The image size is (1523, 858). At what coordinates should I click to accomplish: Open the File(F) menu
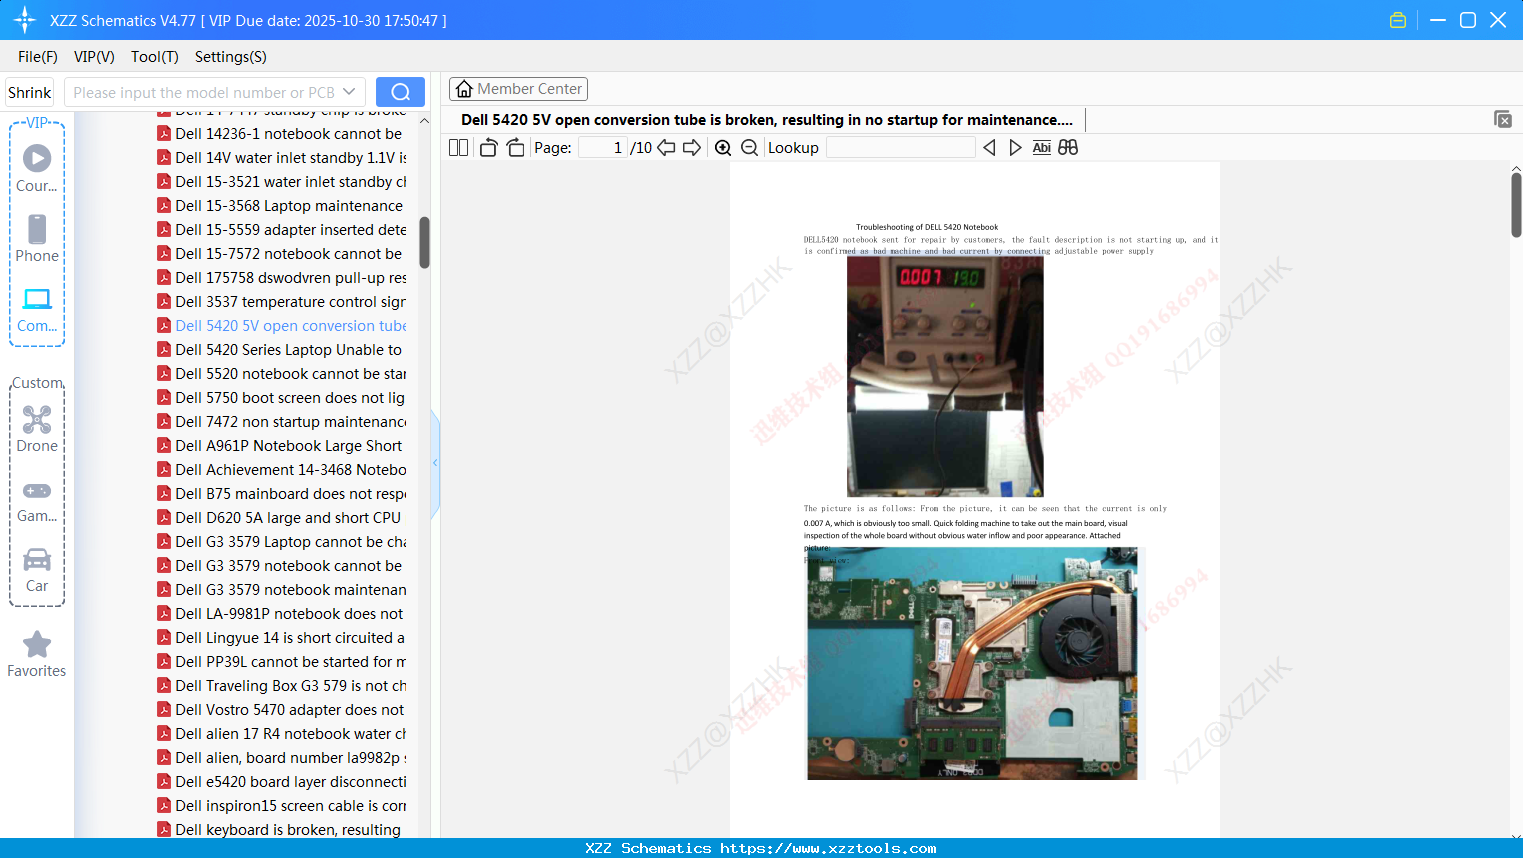point(38,57)
